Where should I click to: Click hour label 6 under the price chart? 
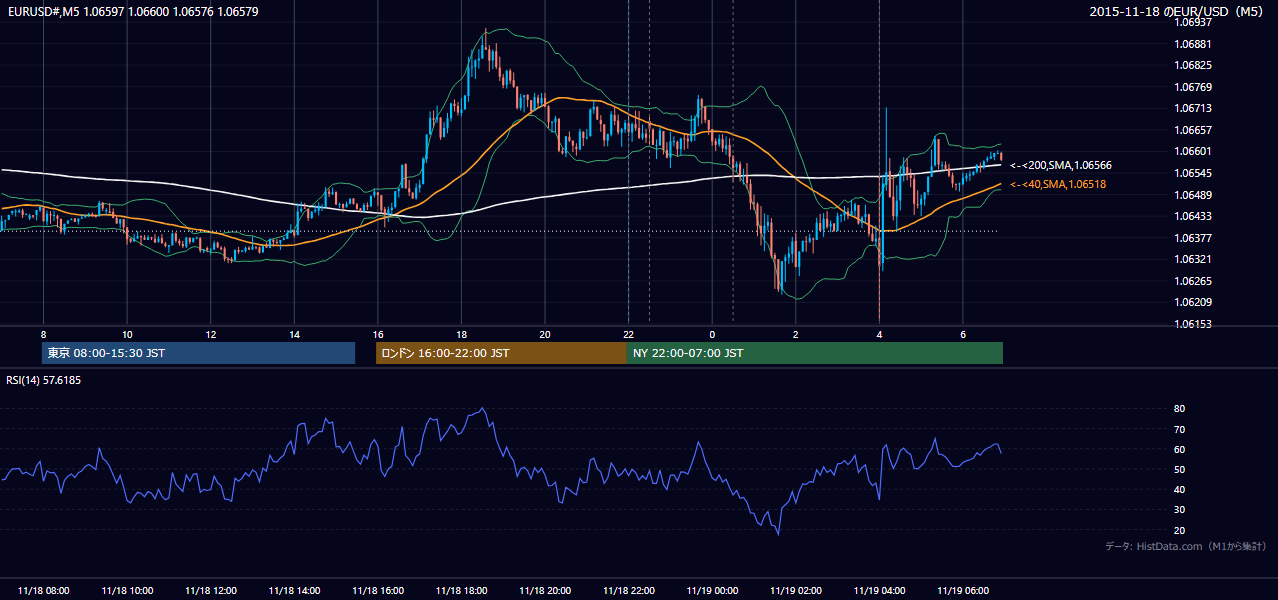(963, 334)
